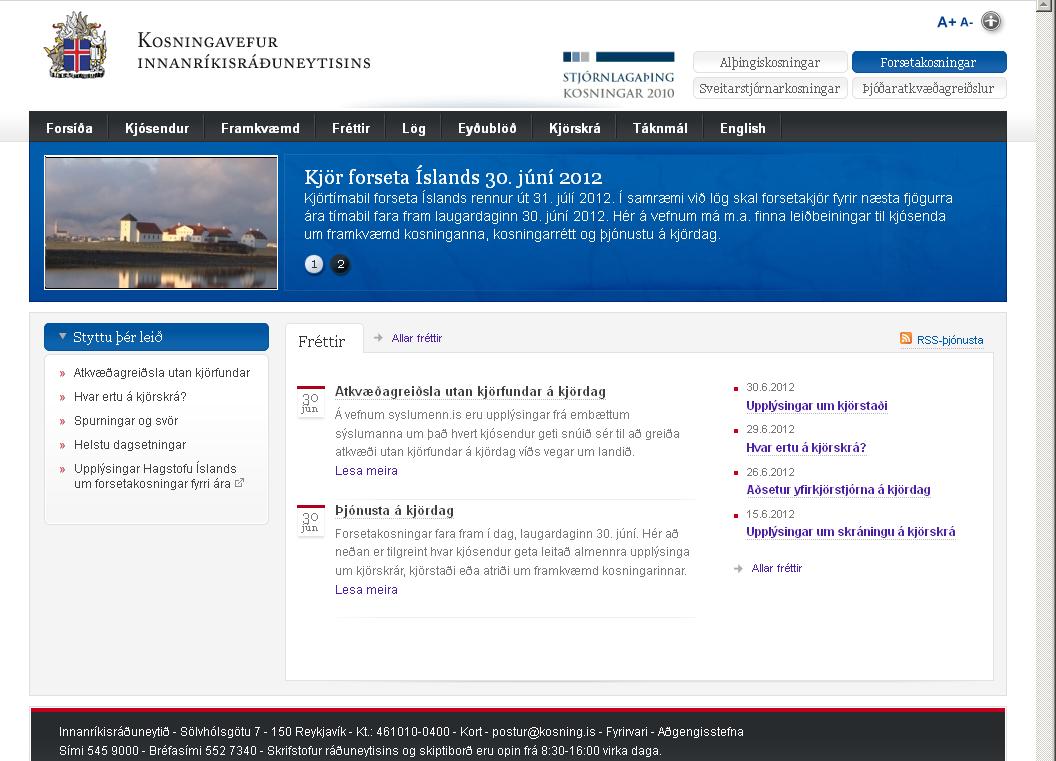Open Hvar ertu á kjörskrá? sidebar link
Viewport: 1056px width, 761px height.
click(130, 397)
